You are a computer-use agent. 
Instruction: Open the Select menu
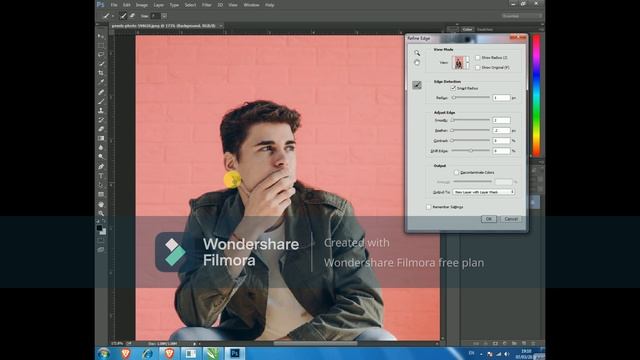point(191,5)
